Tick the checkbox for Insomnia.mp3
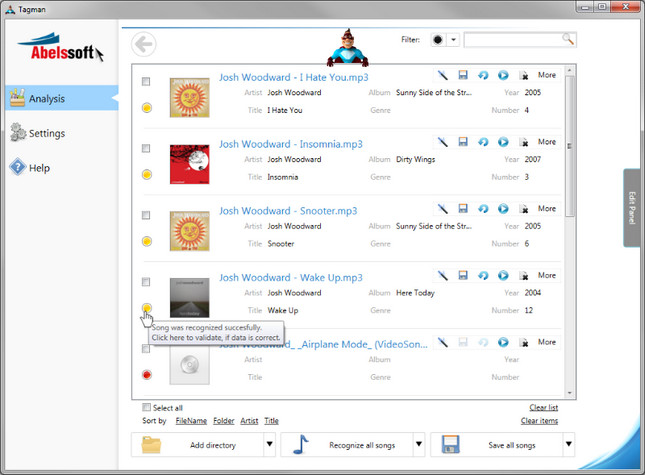 point(147,148)
